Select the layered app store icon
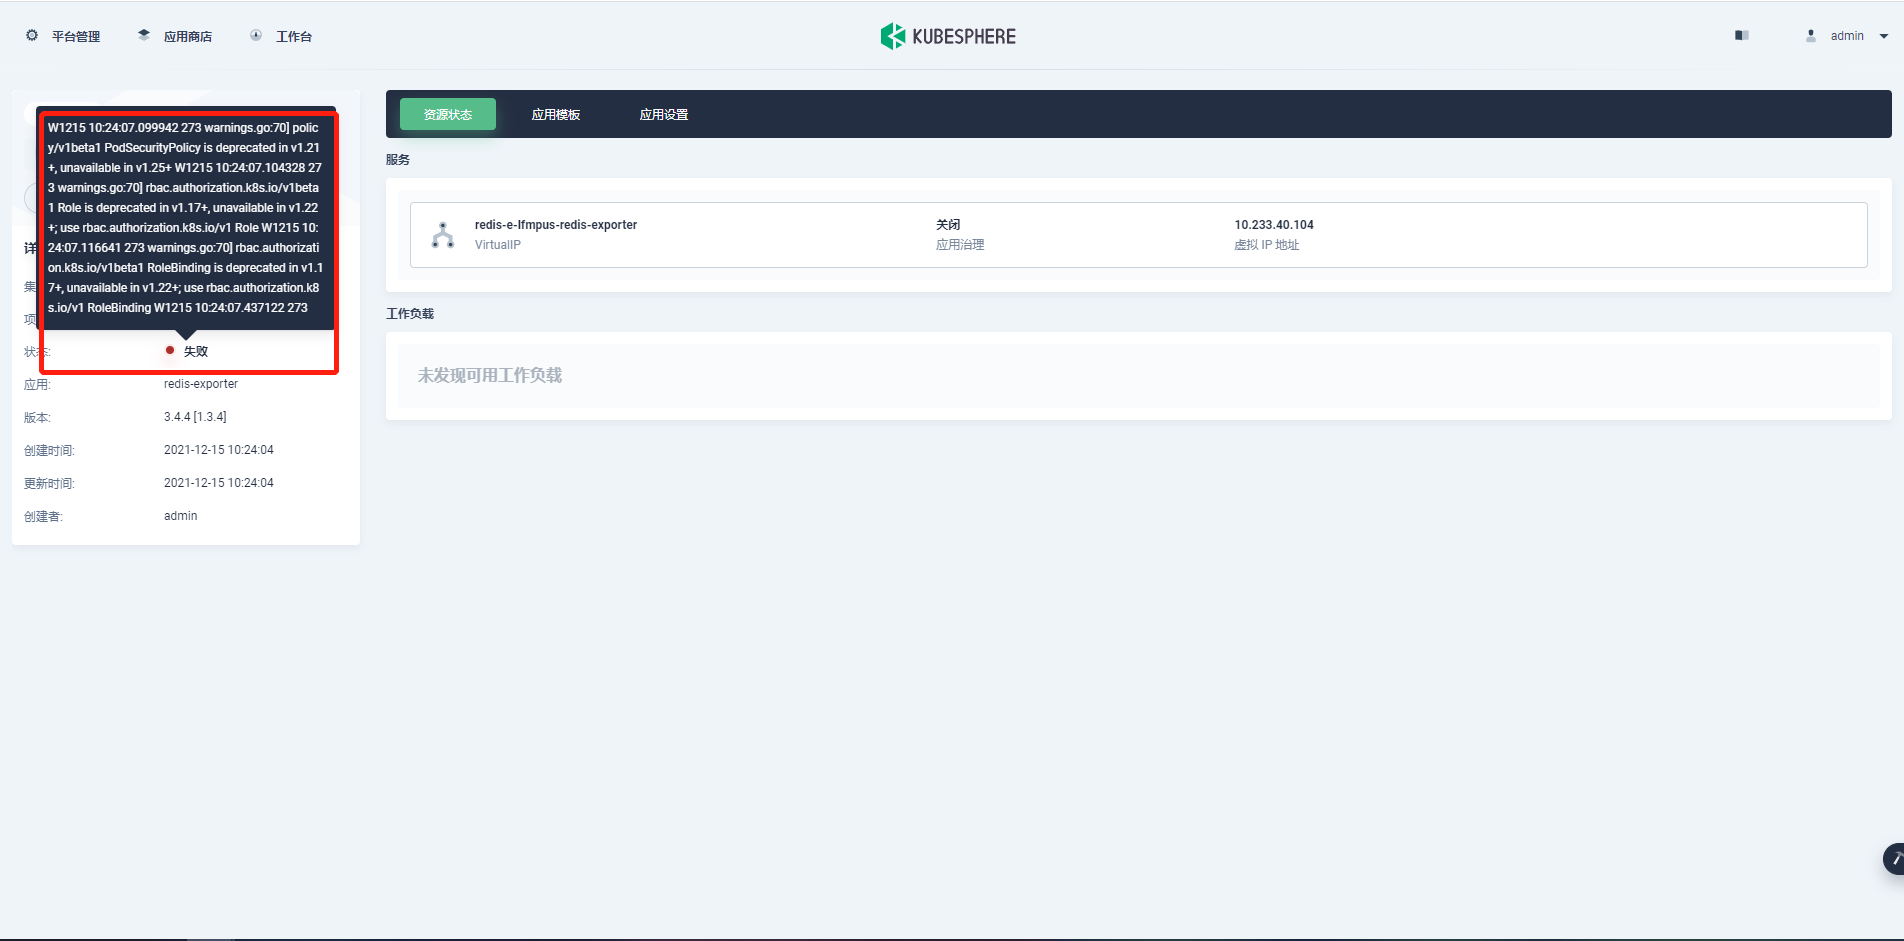 coord(142,34)
